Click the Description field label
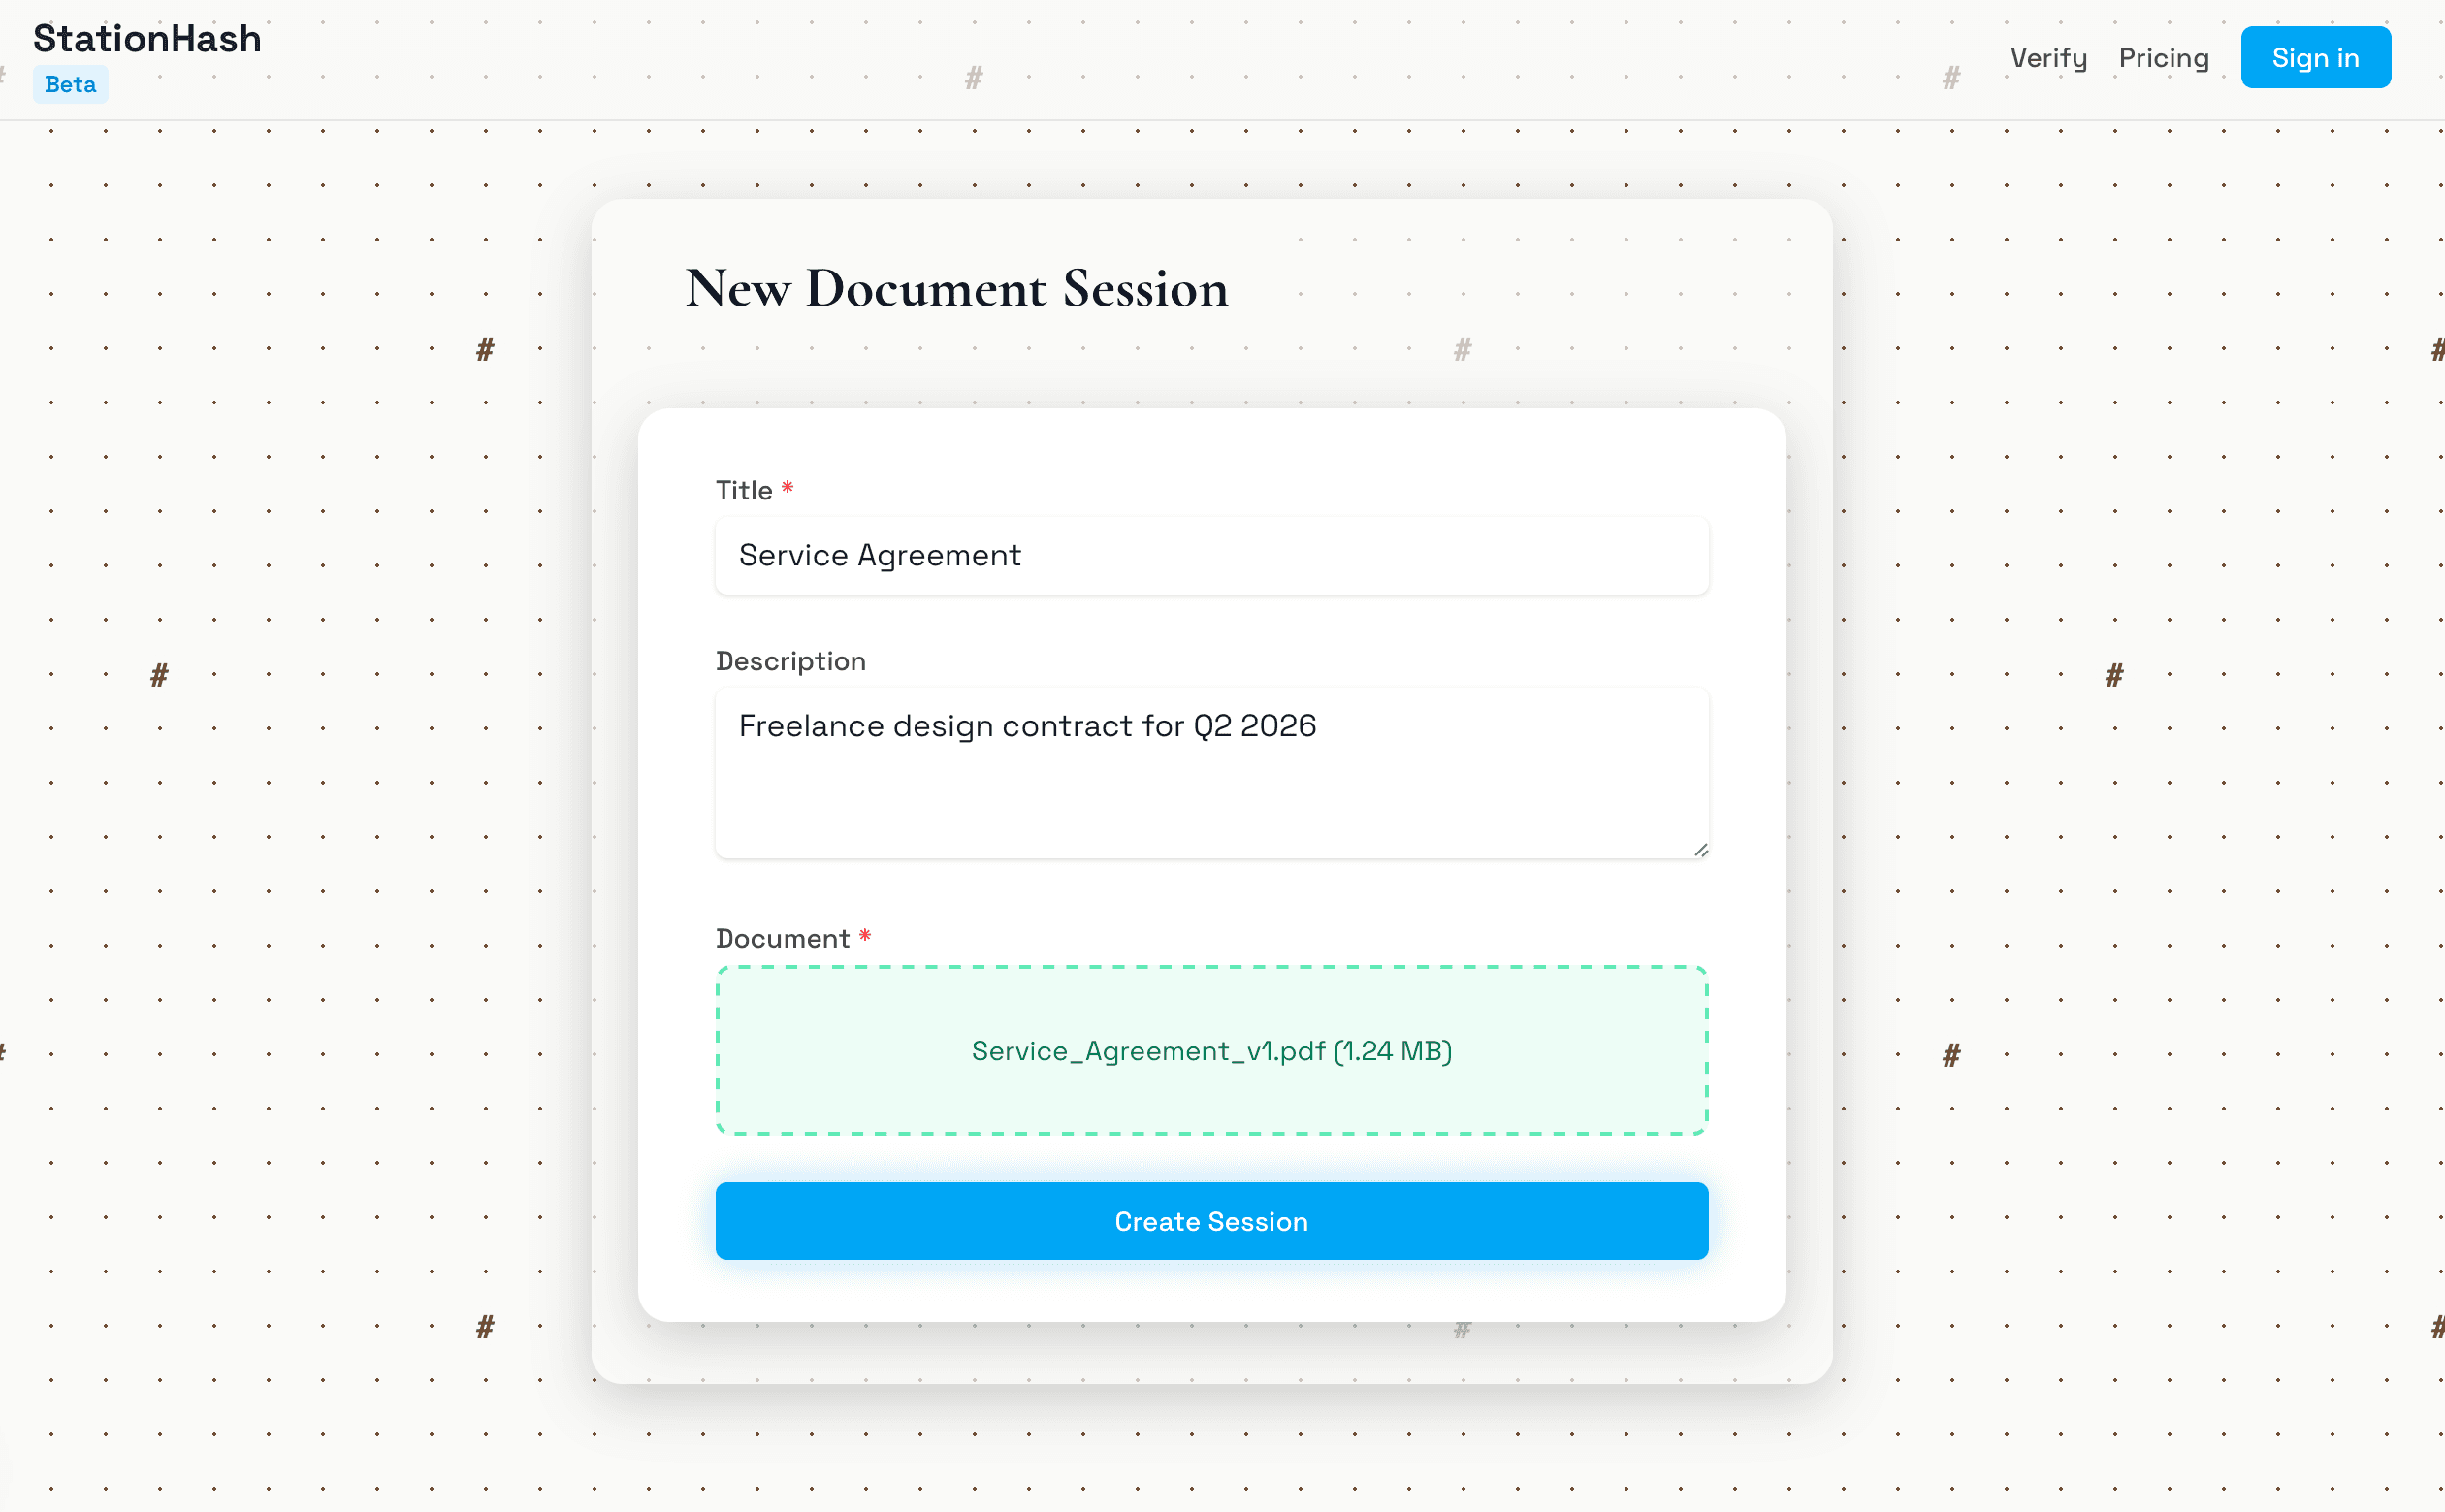 pyautogui.click(x=790, y=662)
